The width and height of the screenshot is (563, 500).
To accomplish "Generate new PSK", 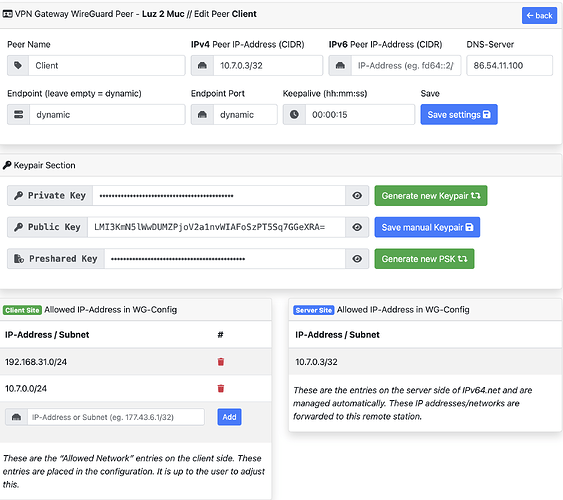I will pos(424,259).
